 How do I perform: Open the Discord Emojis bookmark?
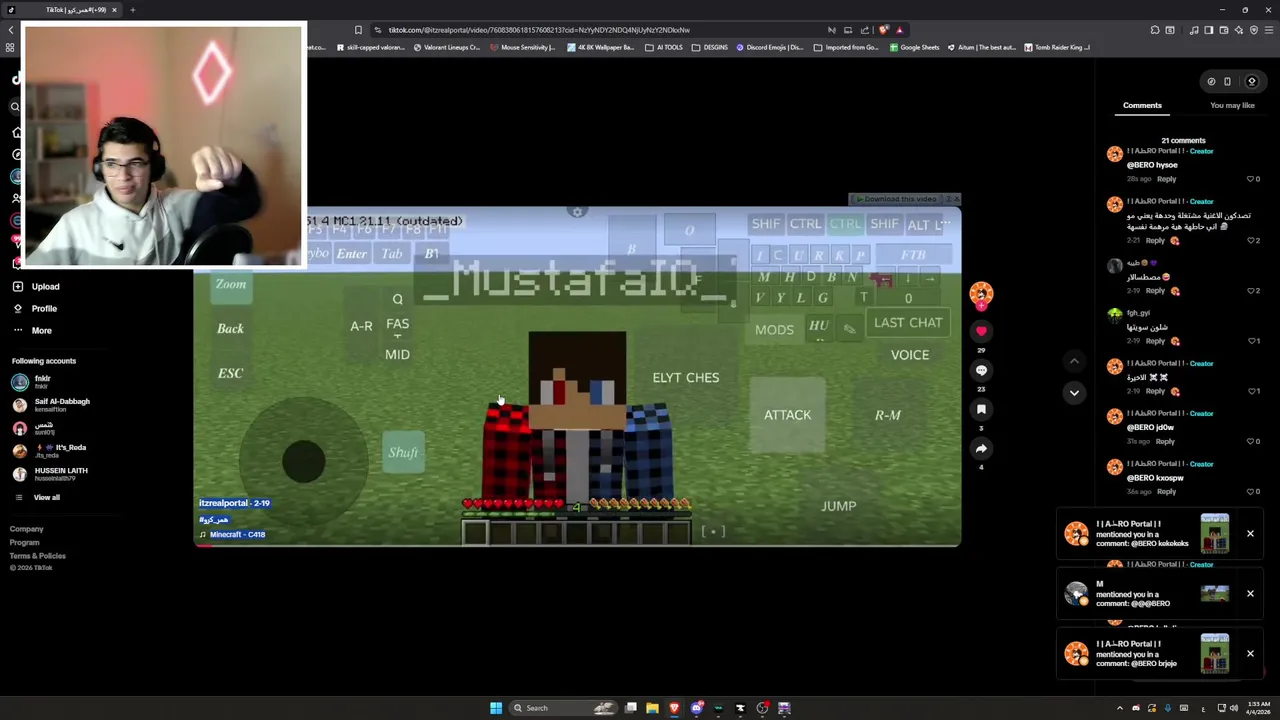(x=770, y=47)
